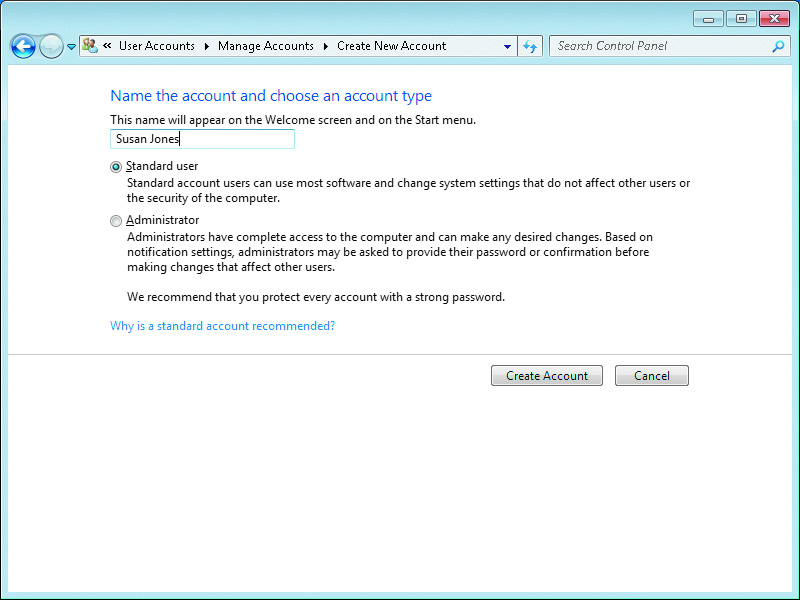
Task: Click the heading 'Name the account and choose an account type'
Action: 271,96
